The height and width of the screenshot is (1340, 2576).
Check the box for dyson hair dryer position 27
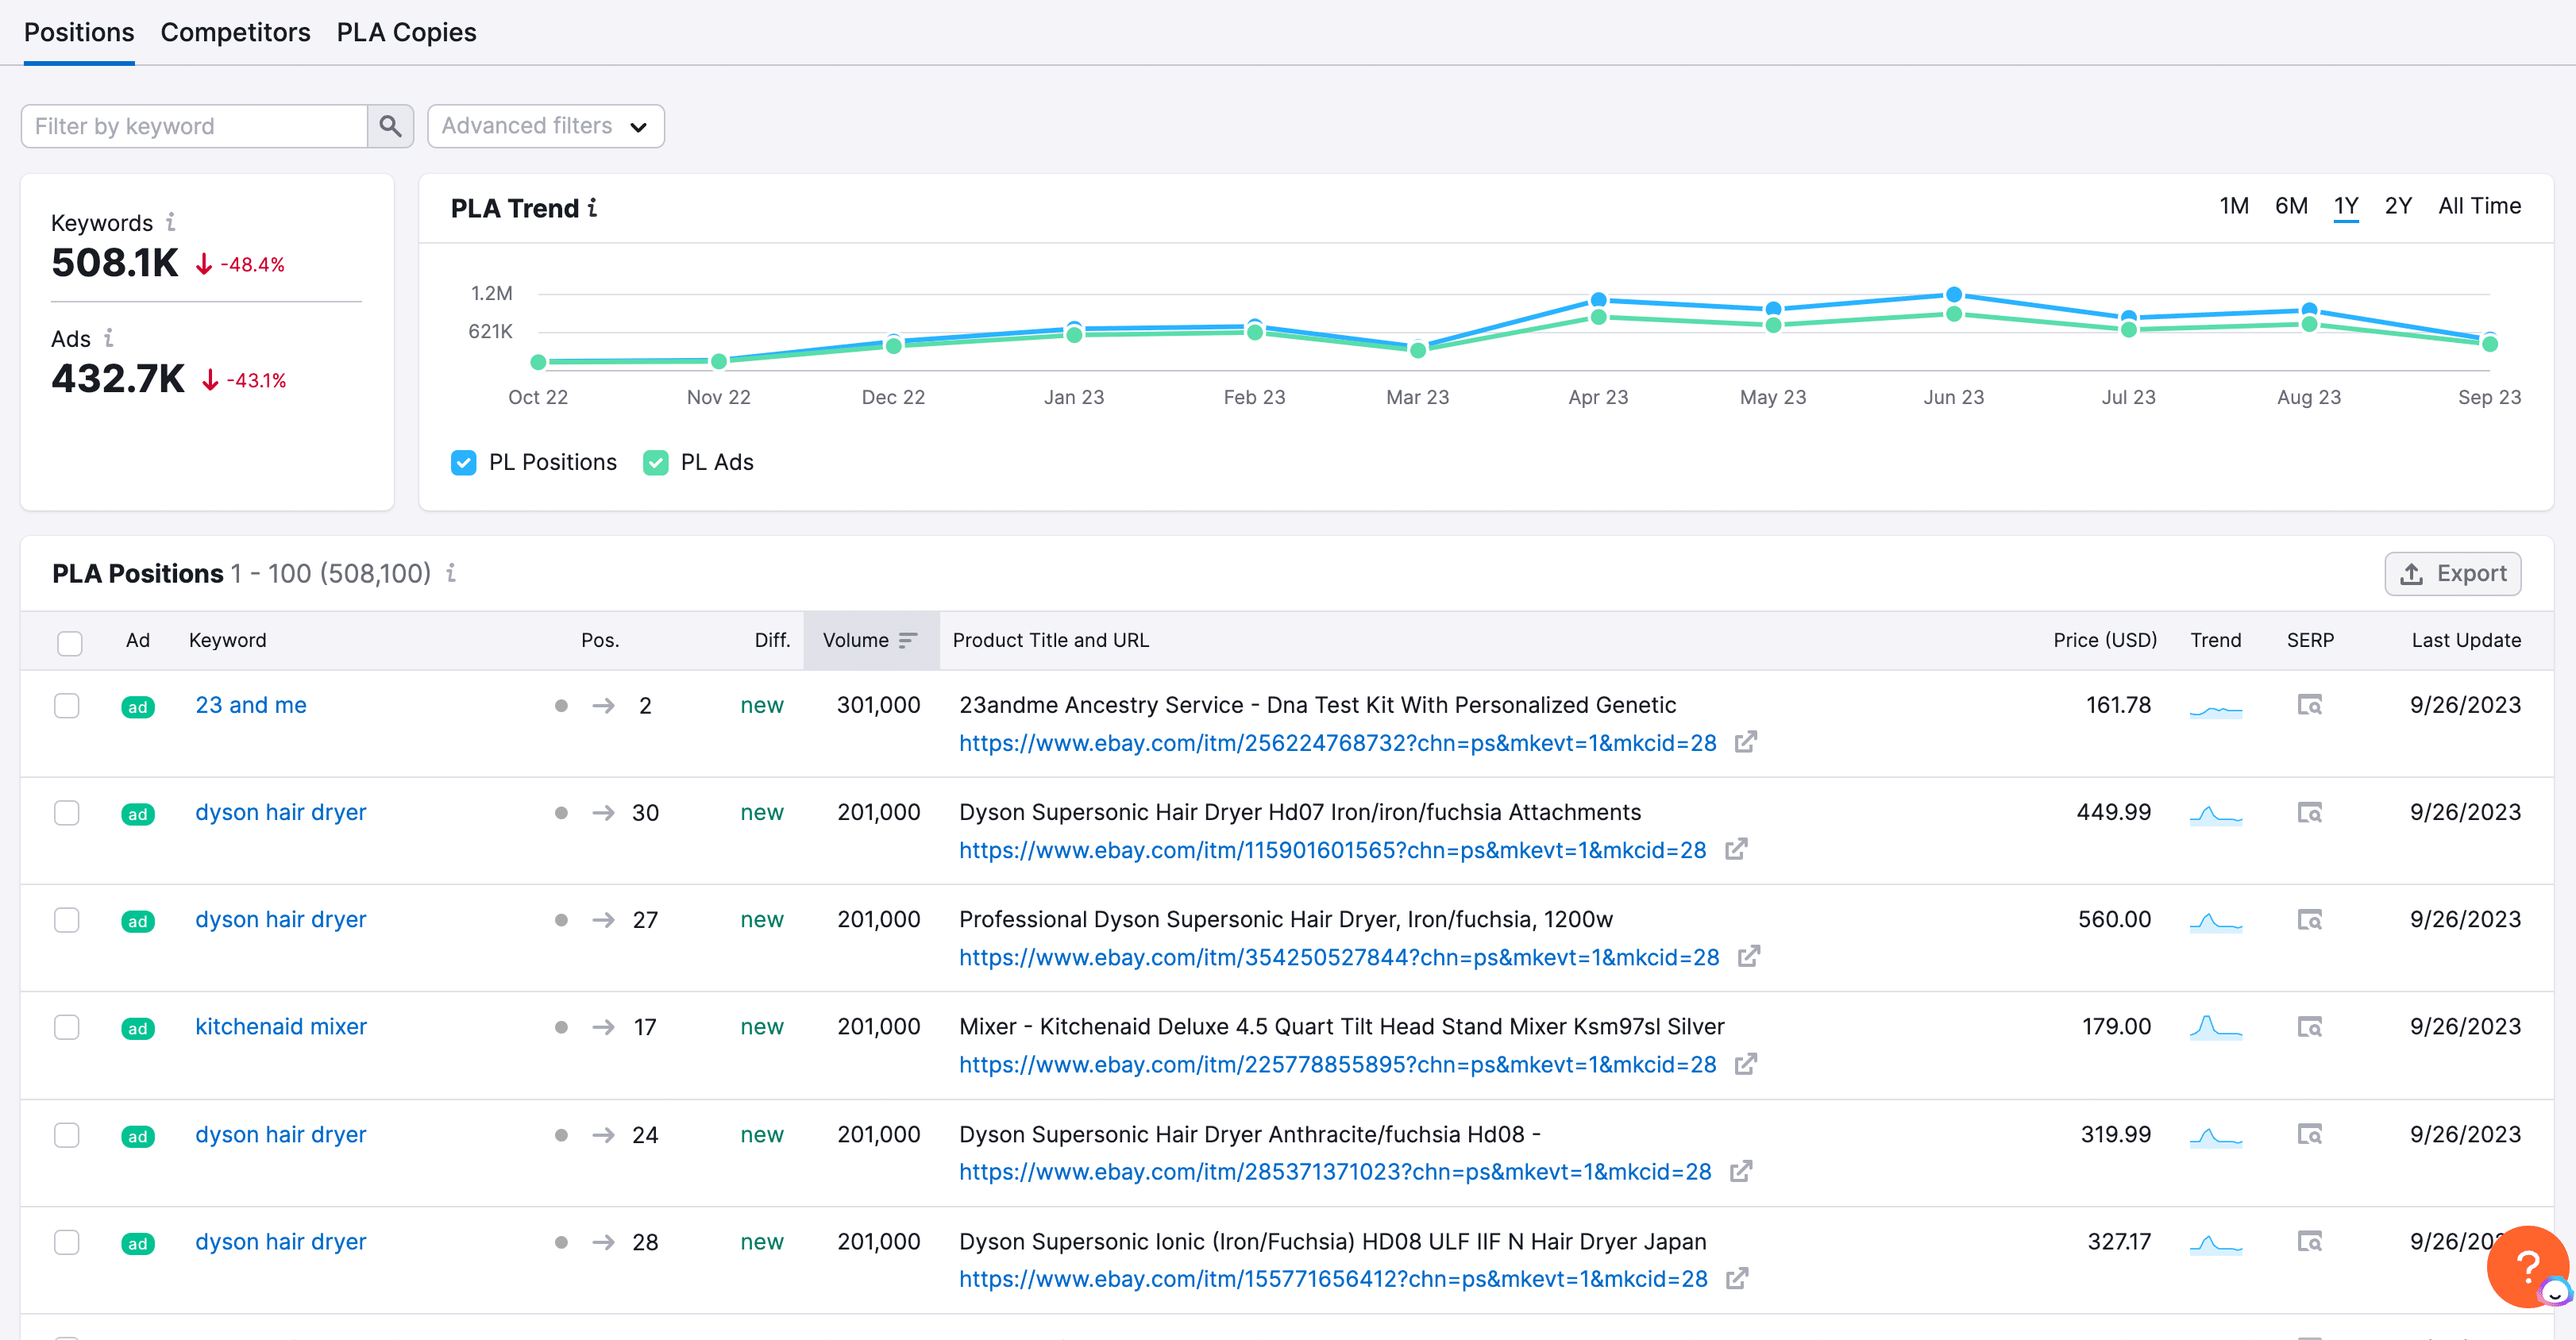67,919
